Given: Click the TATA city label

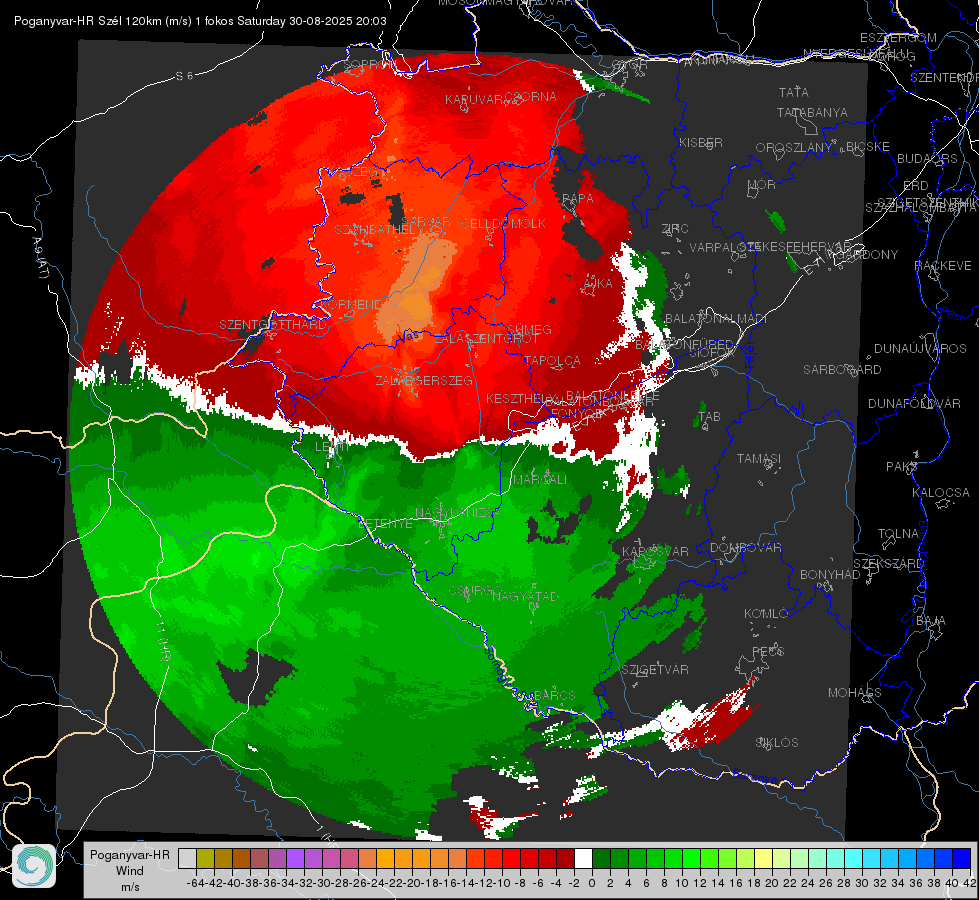Looking at the screenshot, I should click(x=794, y=92).
